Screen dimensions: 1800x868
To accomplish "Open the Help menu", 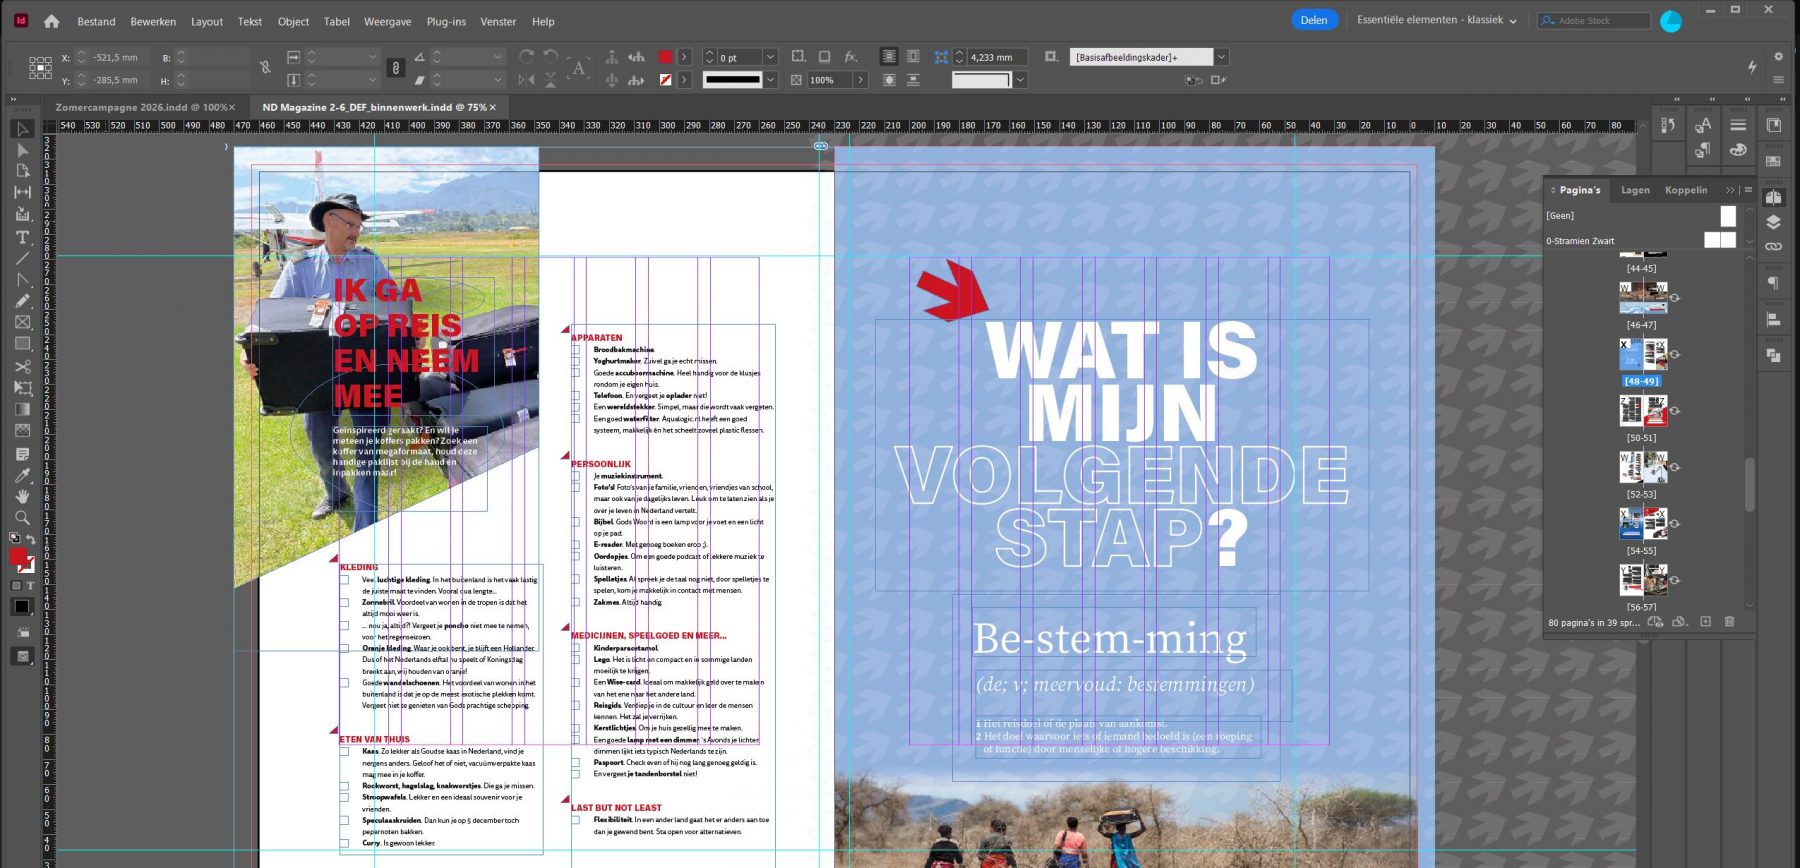I will coord(543,21).
